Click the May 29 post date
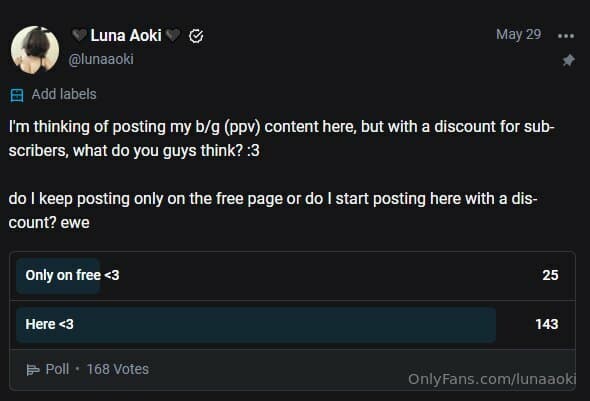Viewport: 590px width, 401px height. click(x=519, y=35)
